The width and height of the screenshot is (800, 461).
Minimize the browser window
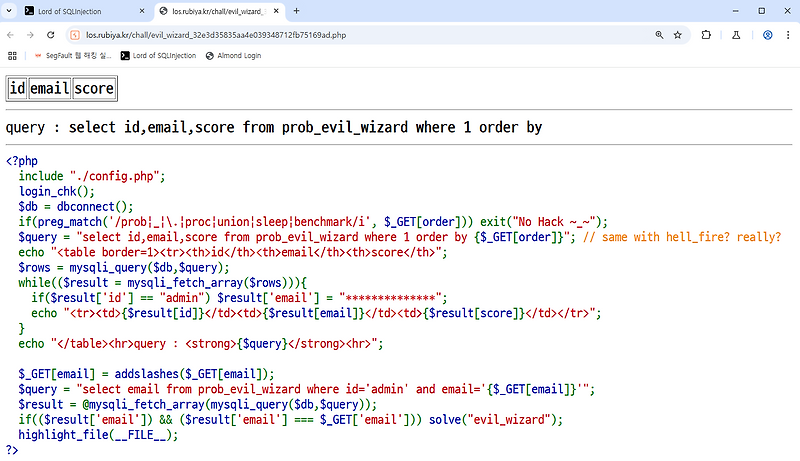735,11
